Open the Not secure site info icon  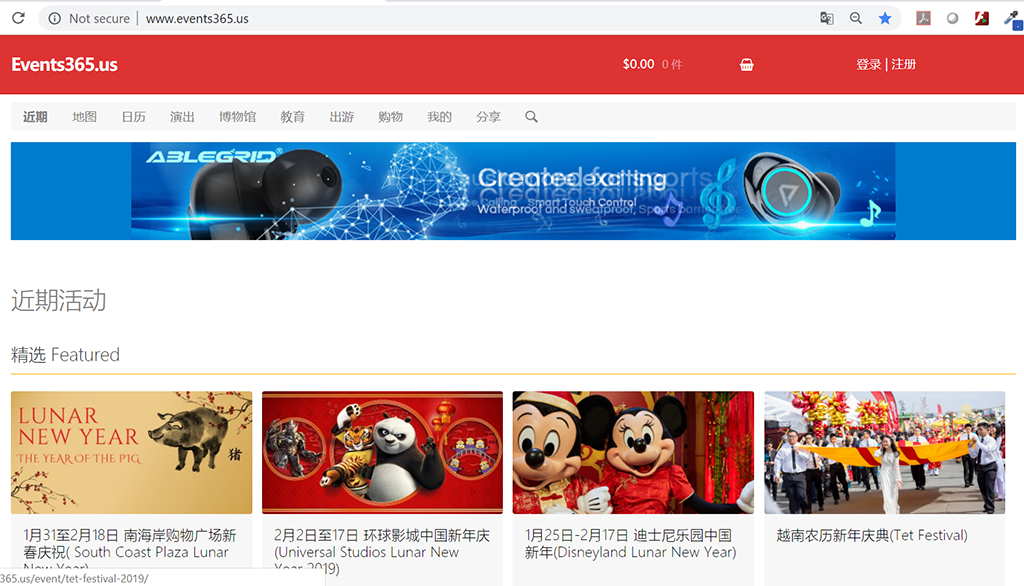click(55, 18)
